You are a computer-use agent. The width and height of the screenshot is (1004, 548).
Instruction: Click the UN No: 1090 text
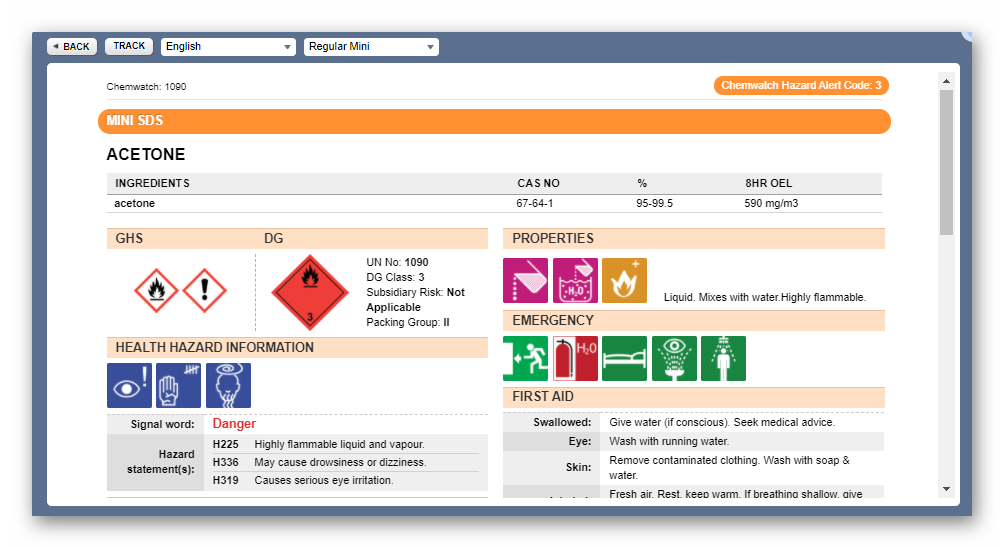pos(397,262)
